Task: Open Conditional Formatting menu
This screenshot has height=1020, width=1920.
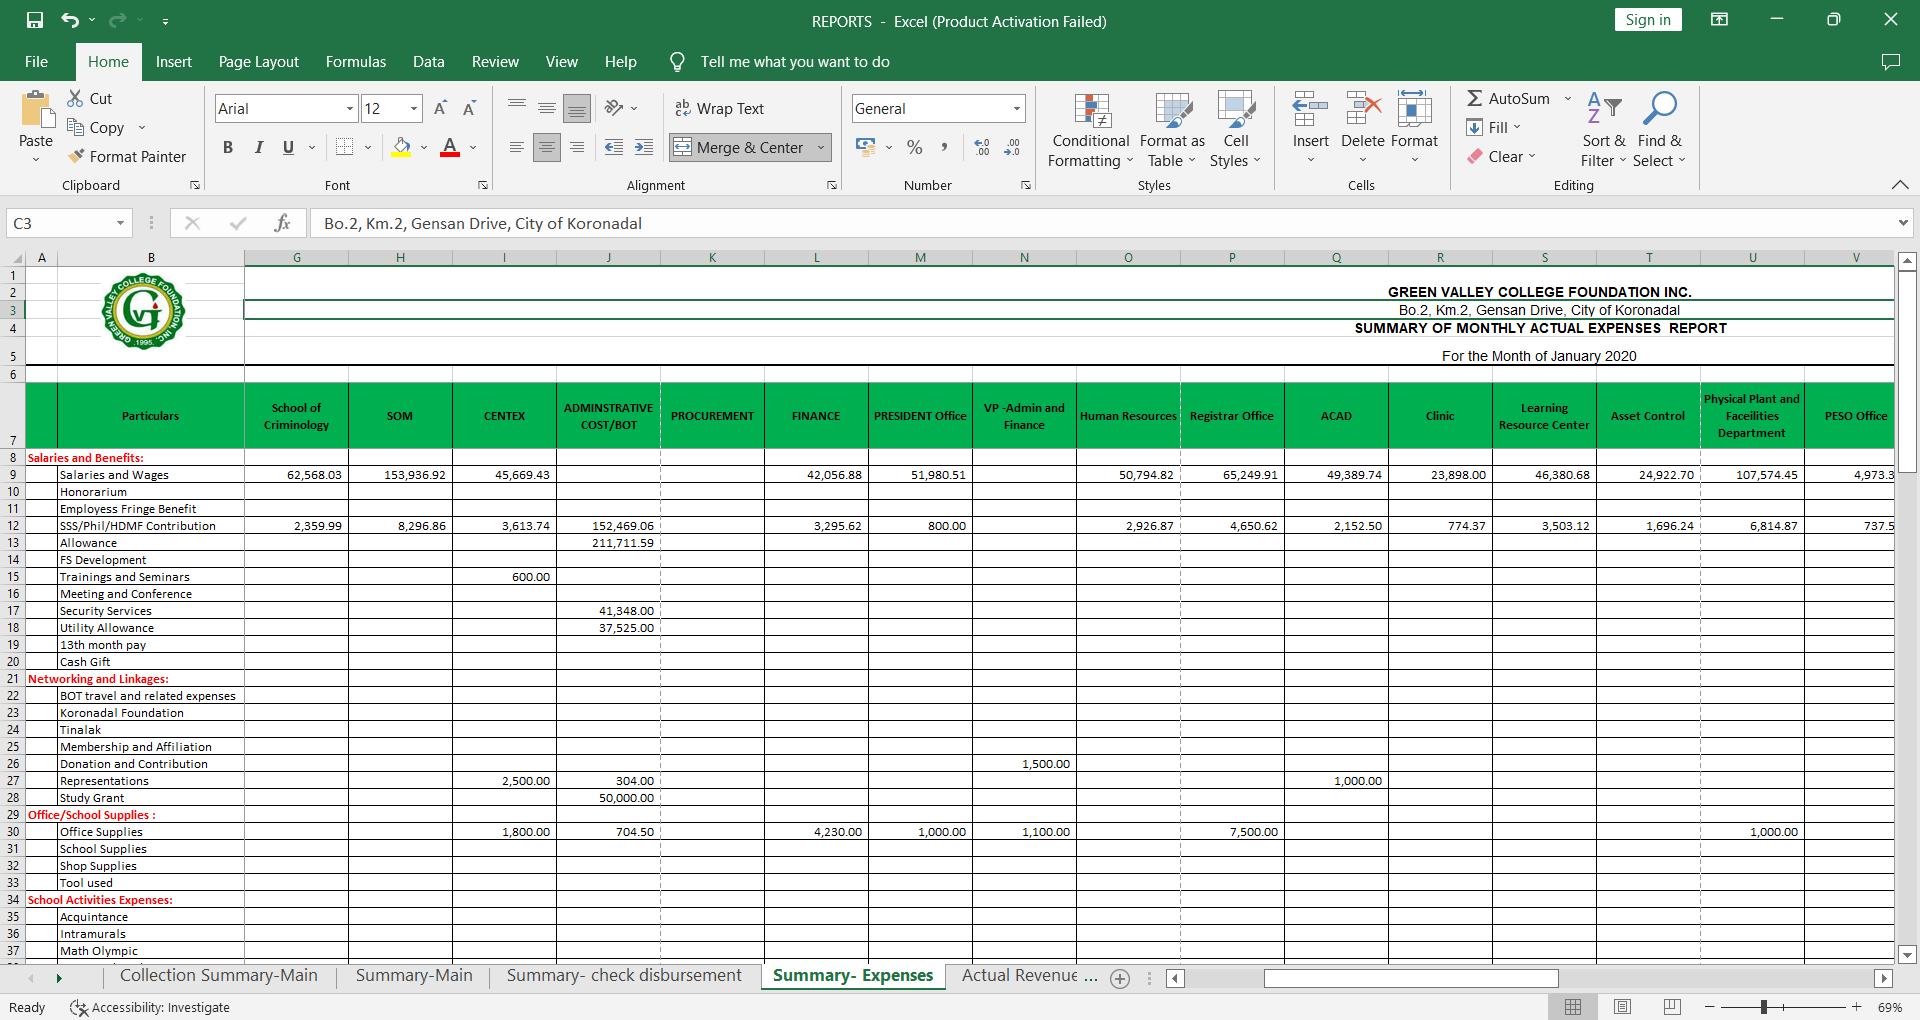Action: pos(1091,131)
